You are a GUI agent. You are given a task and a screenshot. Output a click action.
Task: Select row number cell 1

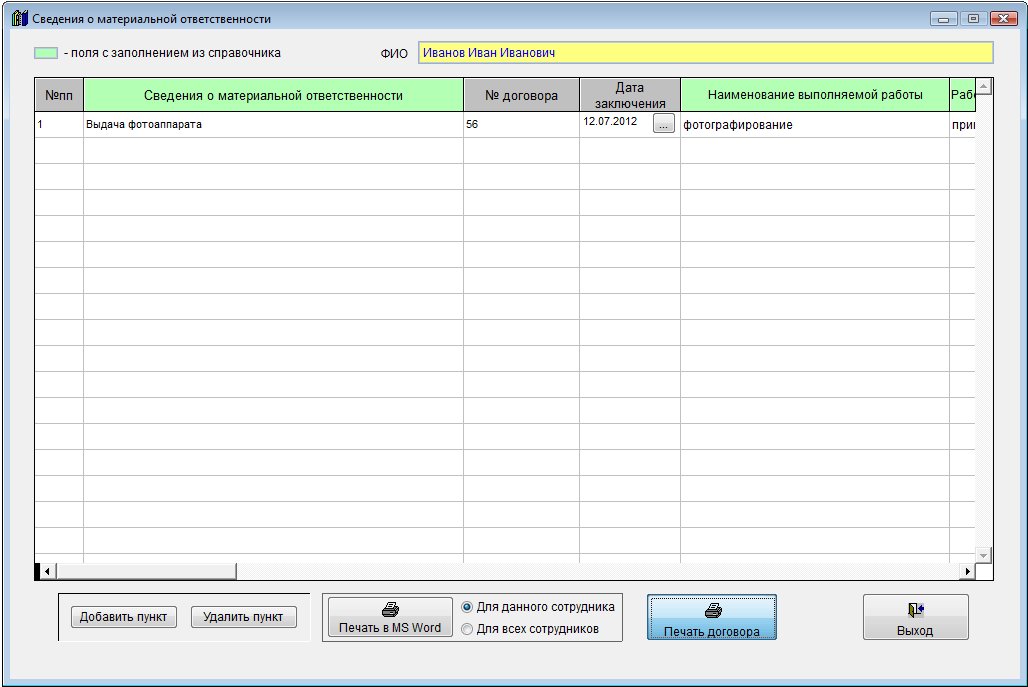coord(59,125)
